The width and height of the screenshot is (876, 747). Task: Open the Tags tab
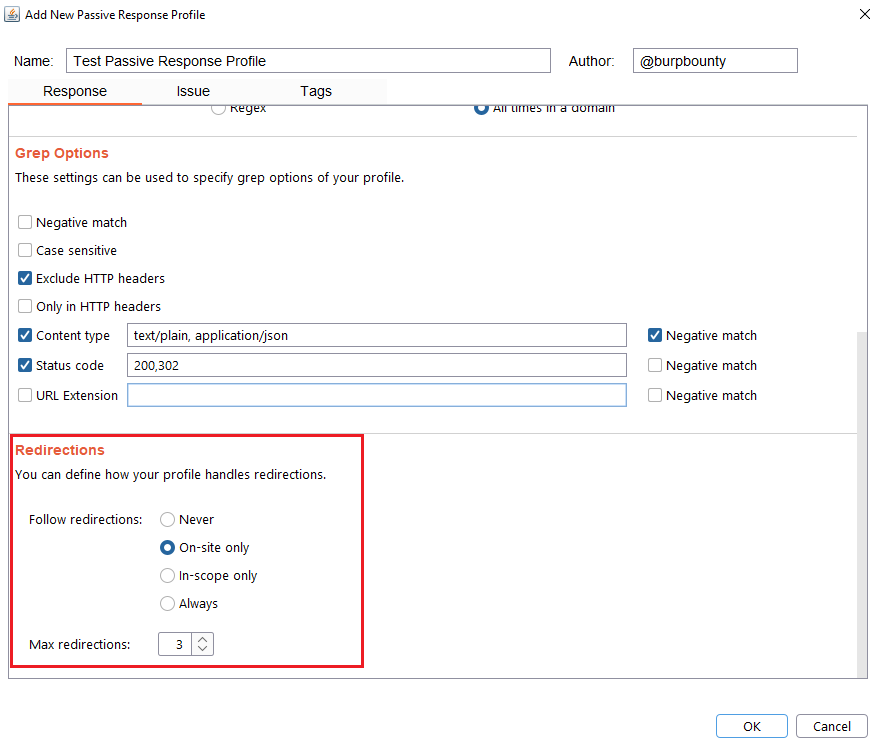pyautogui.click(x=316, y=91)
